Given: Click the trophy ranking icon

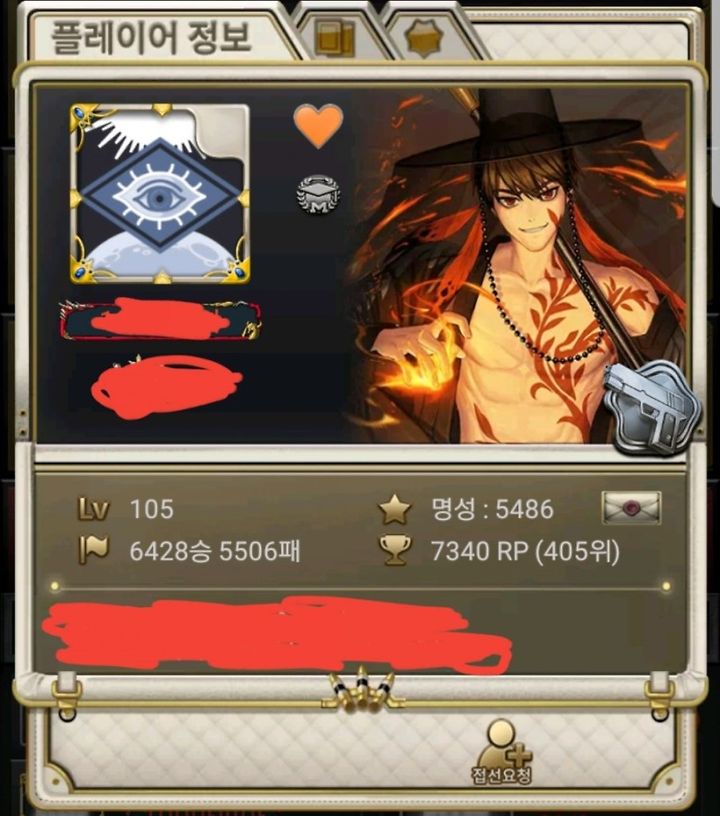Looking at the screenshot, I should 395,551.
